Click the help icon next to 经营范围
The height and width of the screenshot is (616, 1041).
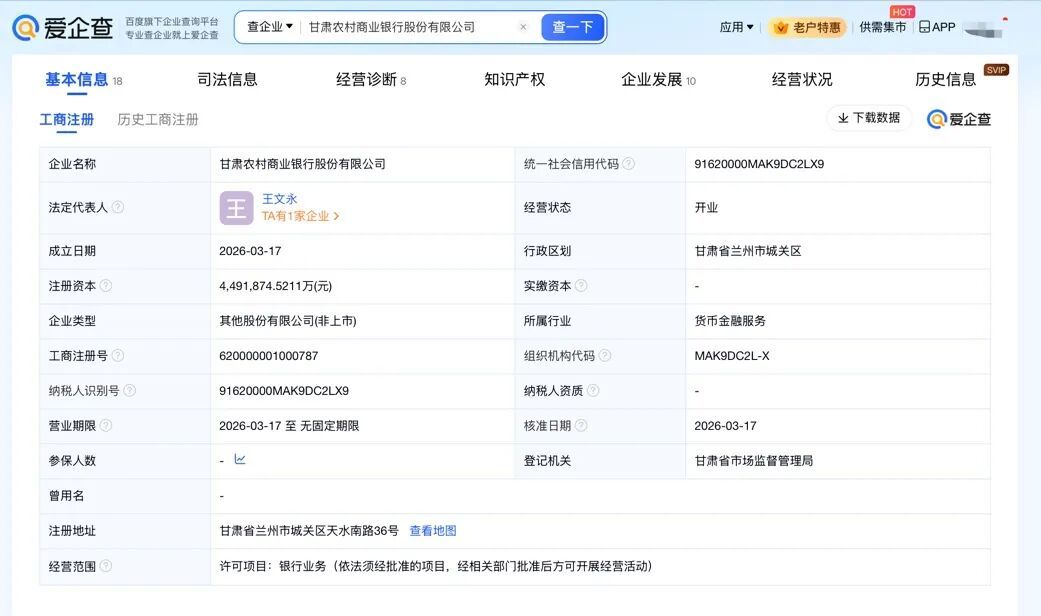click(x=106, y=566)
